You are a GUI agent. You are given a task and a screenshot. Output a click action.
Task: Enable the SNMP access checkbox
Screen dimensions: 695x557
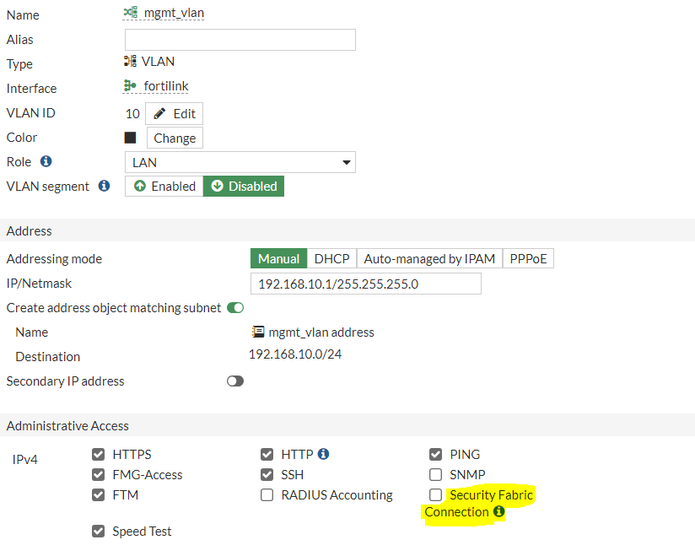[435, 474]
